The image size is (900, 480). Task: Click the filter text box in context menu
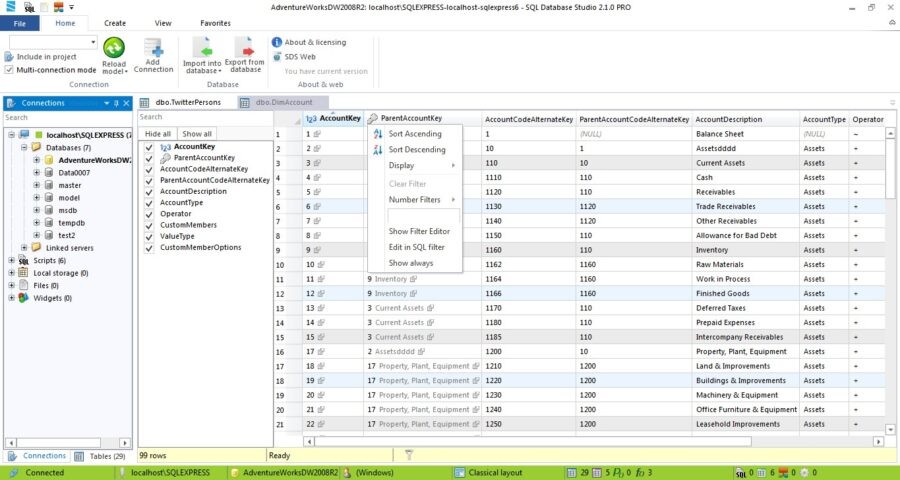coord(424,216)
